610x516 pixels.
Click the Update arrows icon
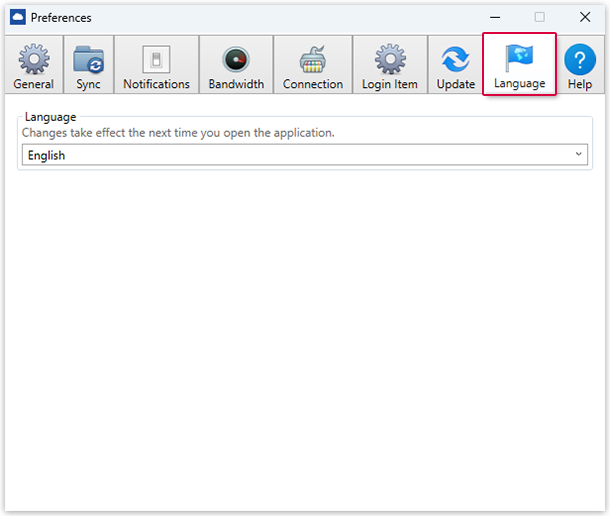[x=455, y=59]
